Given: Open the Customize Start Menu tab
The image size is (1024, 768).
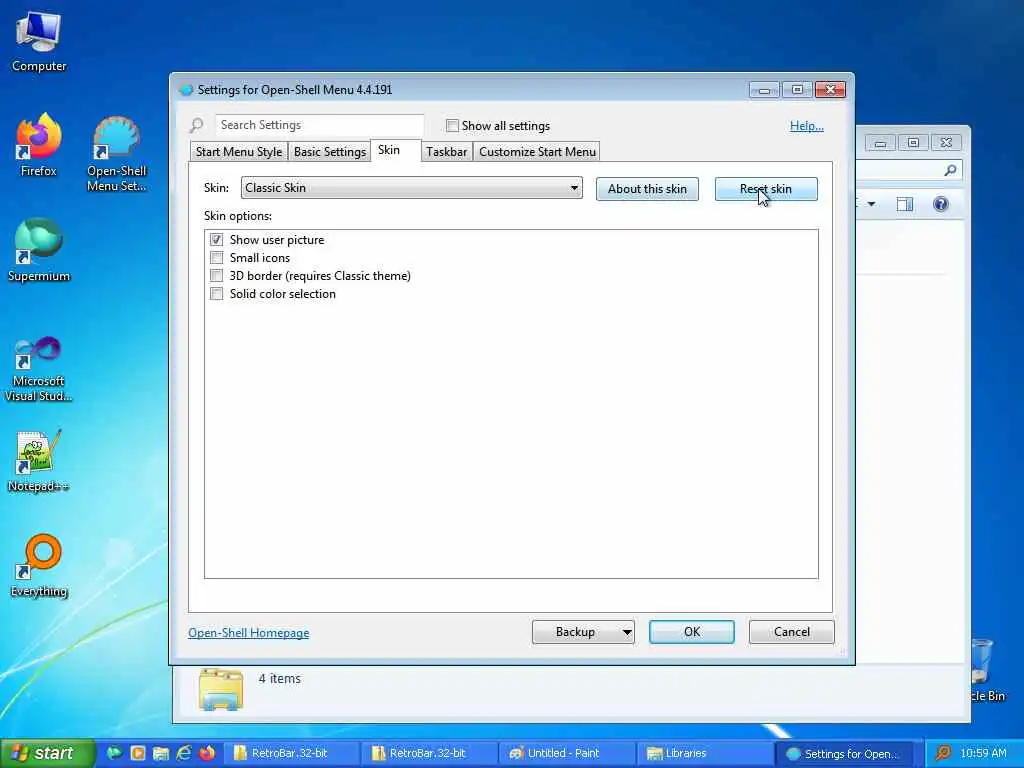Looking at the screenshot, I should [x=537, y=152].
